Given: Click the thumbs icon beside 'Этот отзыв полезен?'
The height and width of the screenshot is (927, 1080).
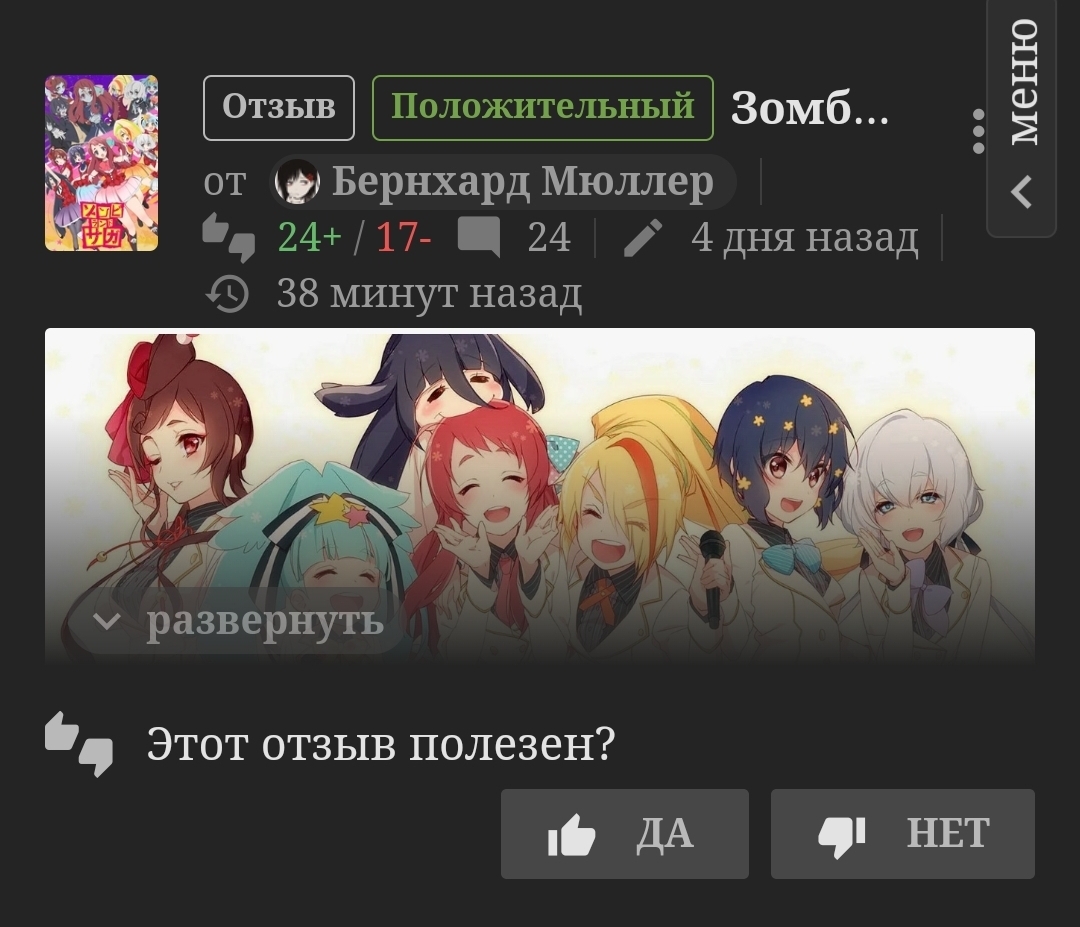Looking at the screenshot, I should pos(79,744).
